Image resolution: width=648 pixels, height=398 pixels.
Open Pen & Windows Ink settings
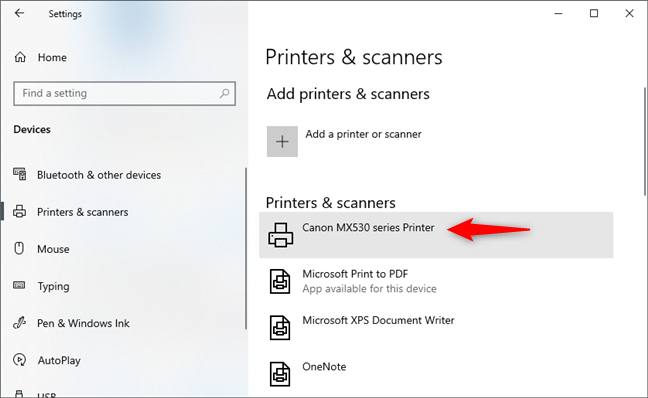(x=83, y=323)
